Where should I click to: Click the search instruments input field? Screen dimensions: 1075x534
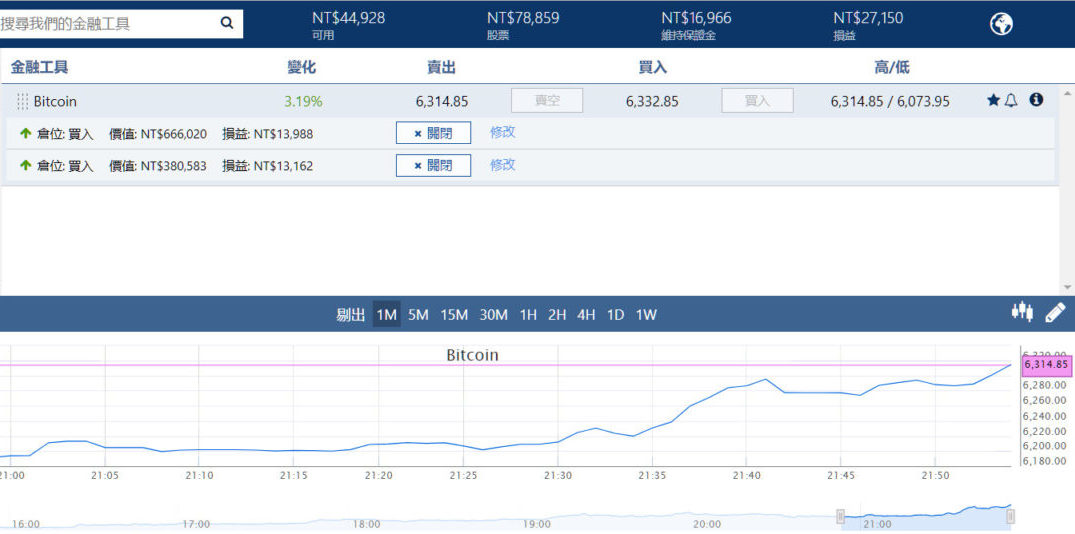click(x=108, y=24)
